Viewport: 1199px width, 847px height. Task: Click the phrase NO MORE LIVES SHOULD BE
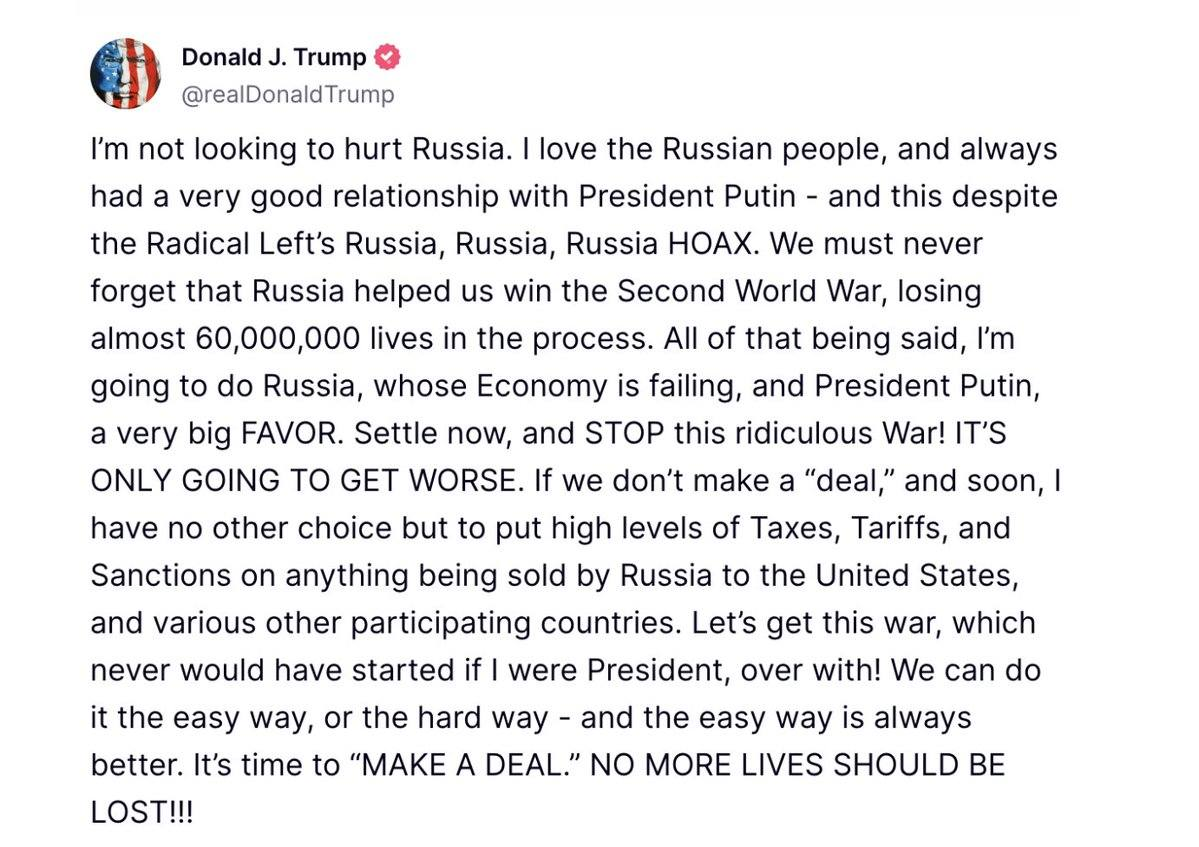pyautogui.click(x=798, y=765)
